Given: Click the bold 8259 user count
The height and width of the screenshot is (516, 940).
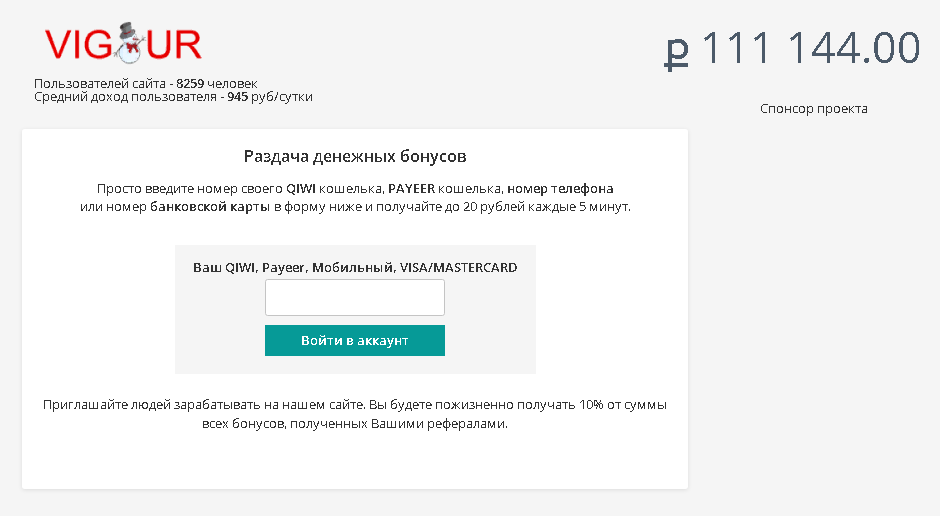Looking at the screenshot, I should [190, 83].
